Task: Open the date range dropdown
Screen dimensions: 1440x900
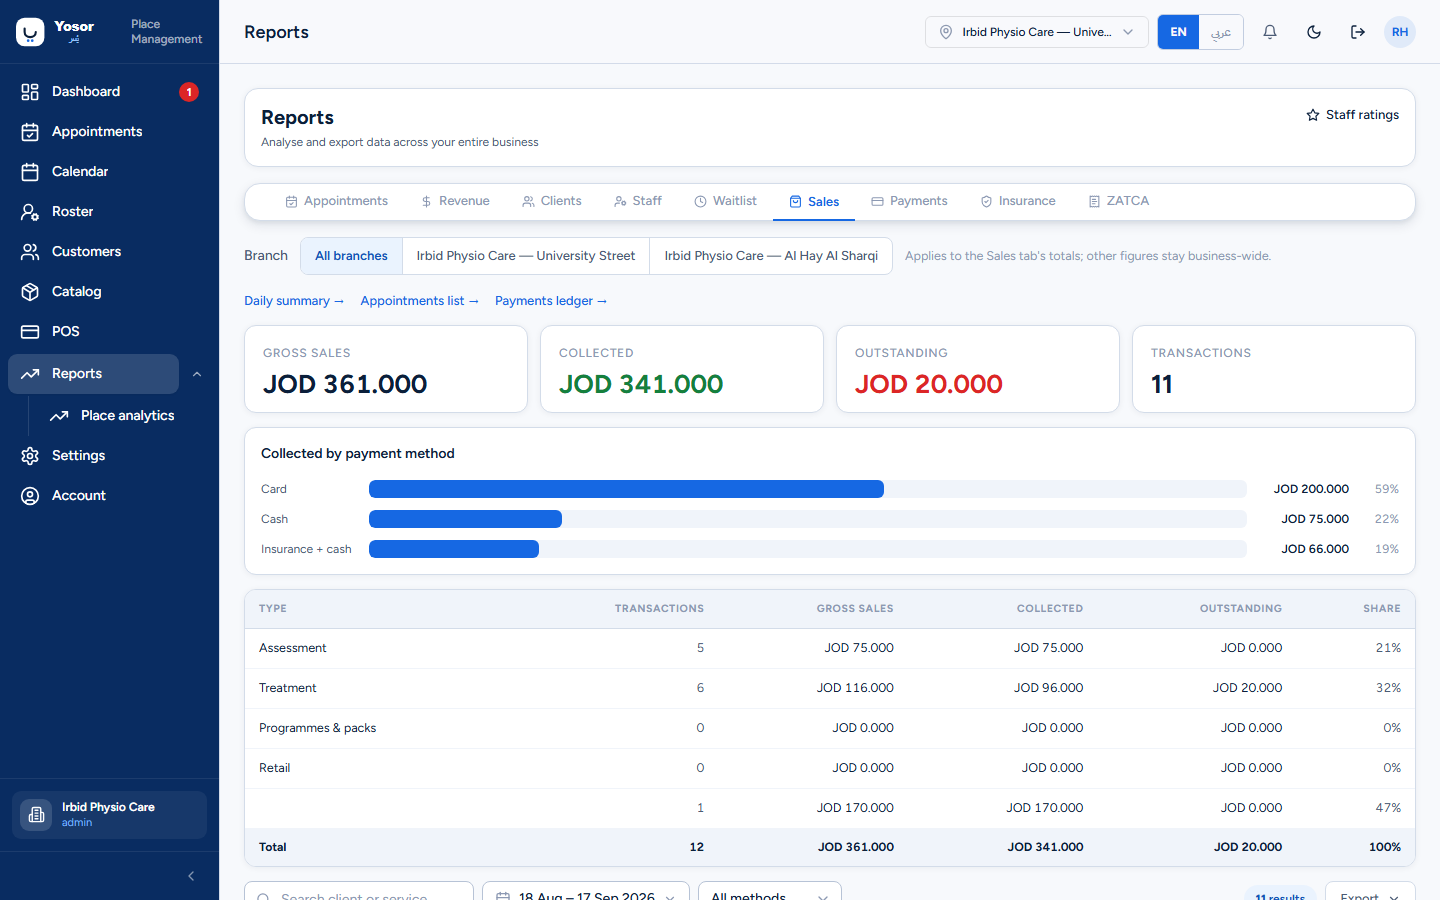Action: coord(586,893)
